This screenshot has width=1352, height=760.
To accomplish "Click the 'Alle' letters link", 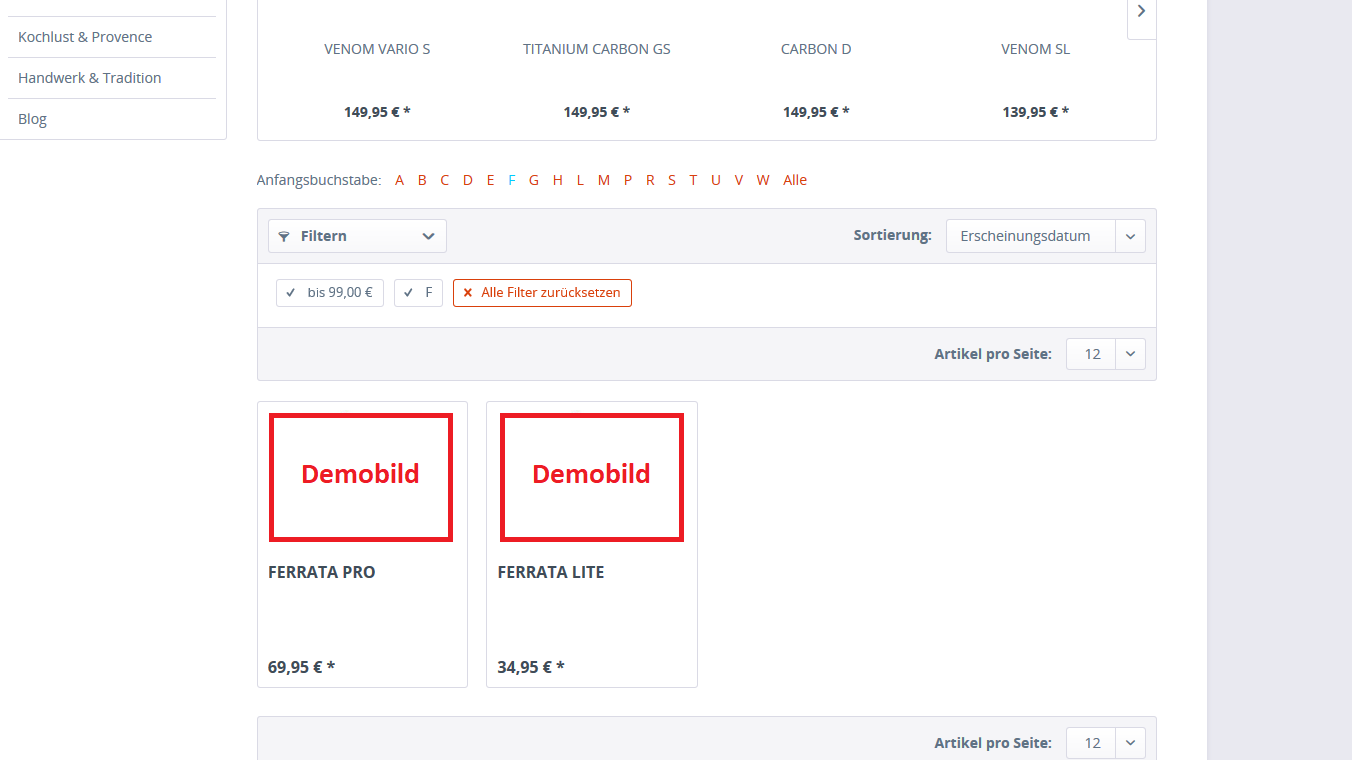I will [795, 180].
